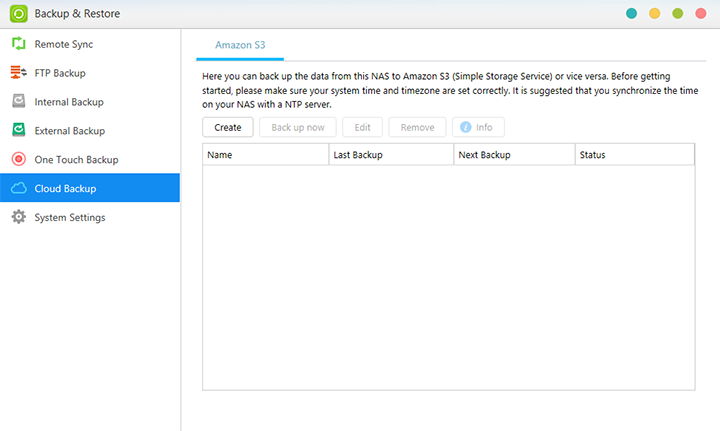720x431 pixels.
Task: Click the Cloud Backup cloud icon
Action: (x=18, y=188)
